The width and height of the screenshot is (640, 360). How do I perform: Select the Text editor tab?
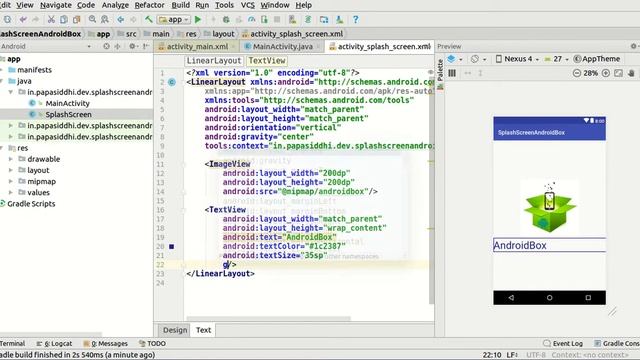[x=203, y=330]
